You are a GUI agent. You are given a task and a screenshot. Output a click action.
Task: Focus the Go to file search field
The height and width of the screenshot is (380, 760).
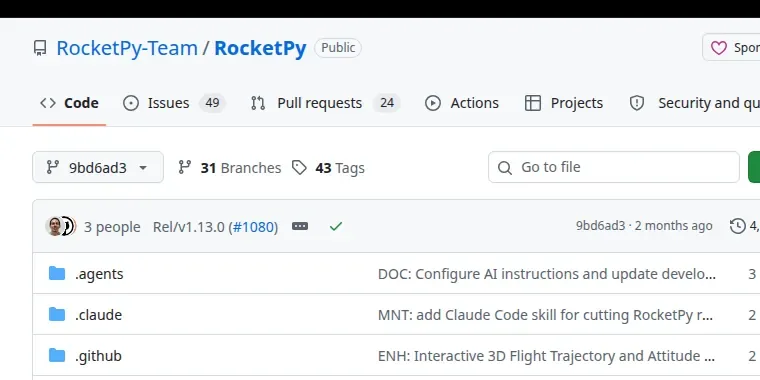pyautogui.click(x=614, y=167)
